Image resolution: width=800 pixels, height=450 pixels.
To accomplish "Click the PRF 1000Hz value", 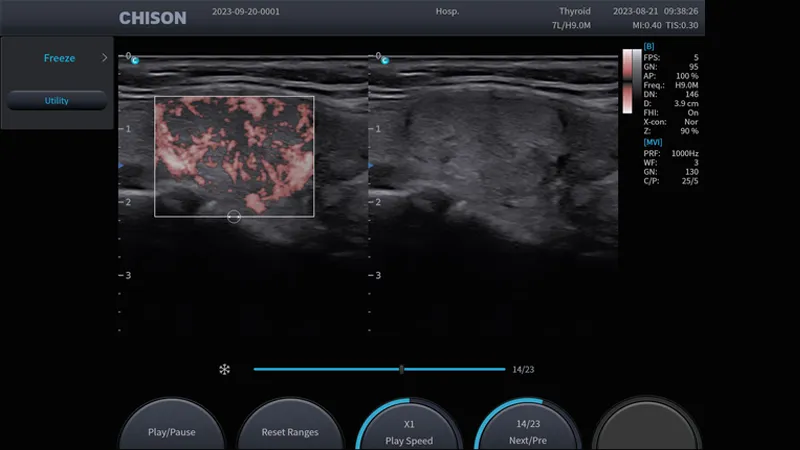I will pos(685,153).
